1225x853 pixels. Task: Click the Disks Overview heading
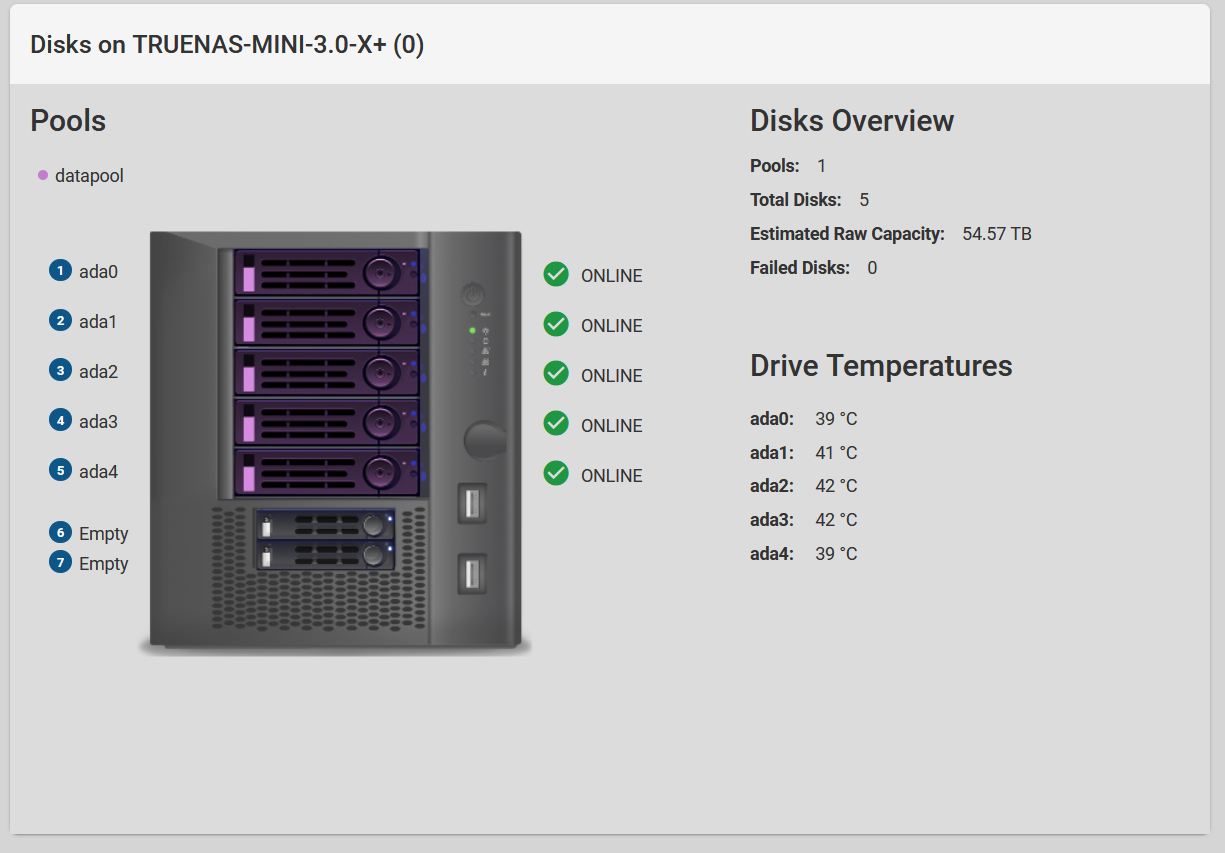852,121
